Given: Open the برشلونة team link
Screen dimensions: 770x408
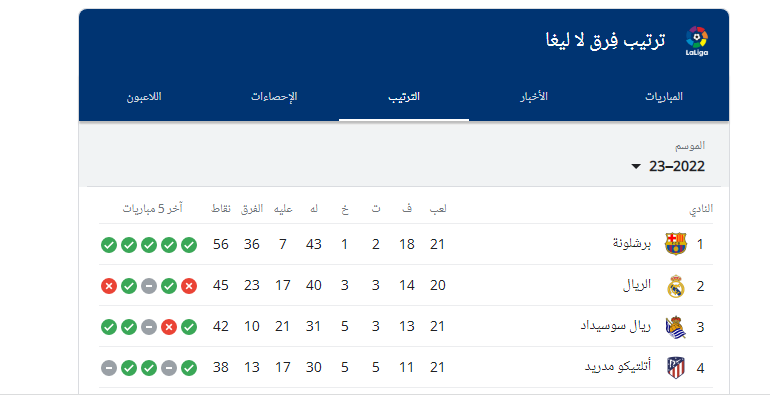Looking at the screenshot, I should click(x=631, y=244).
